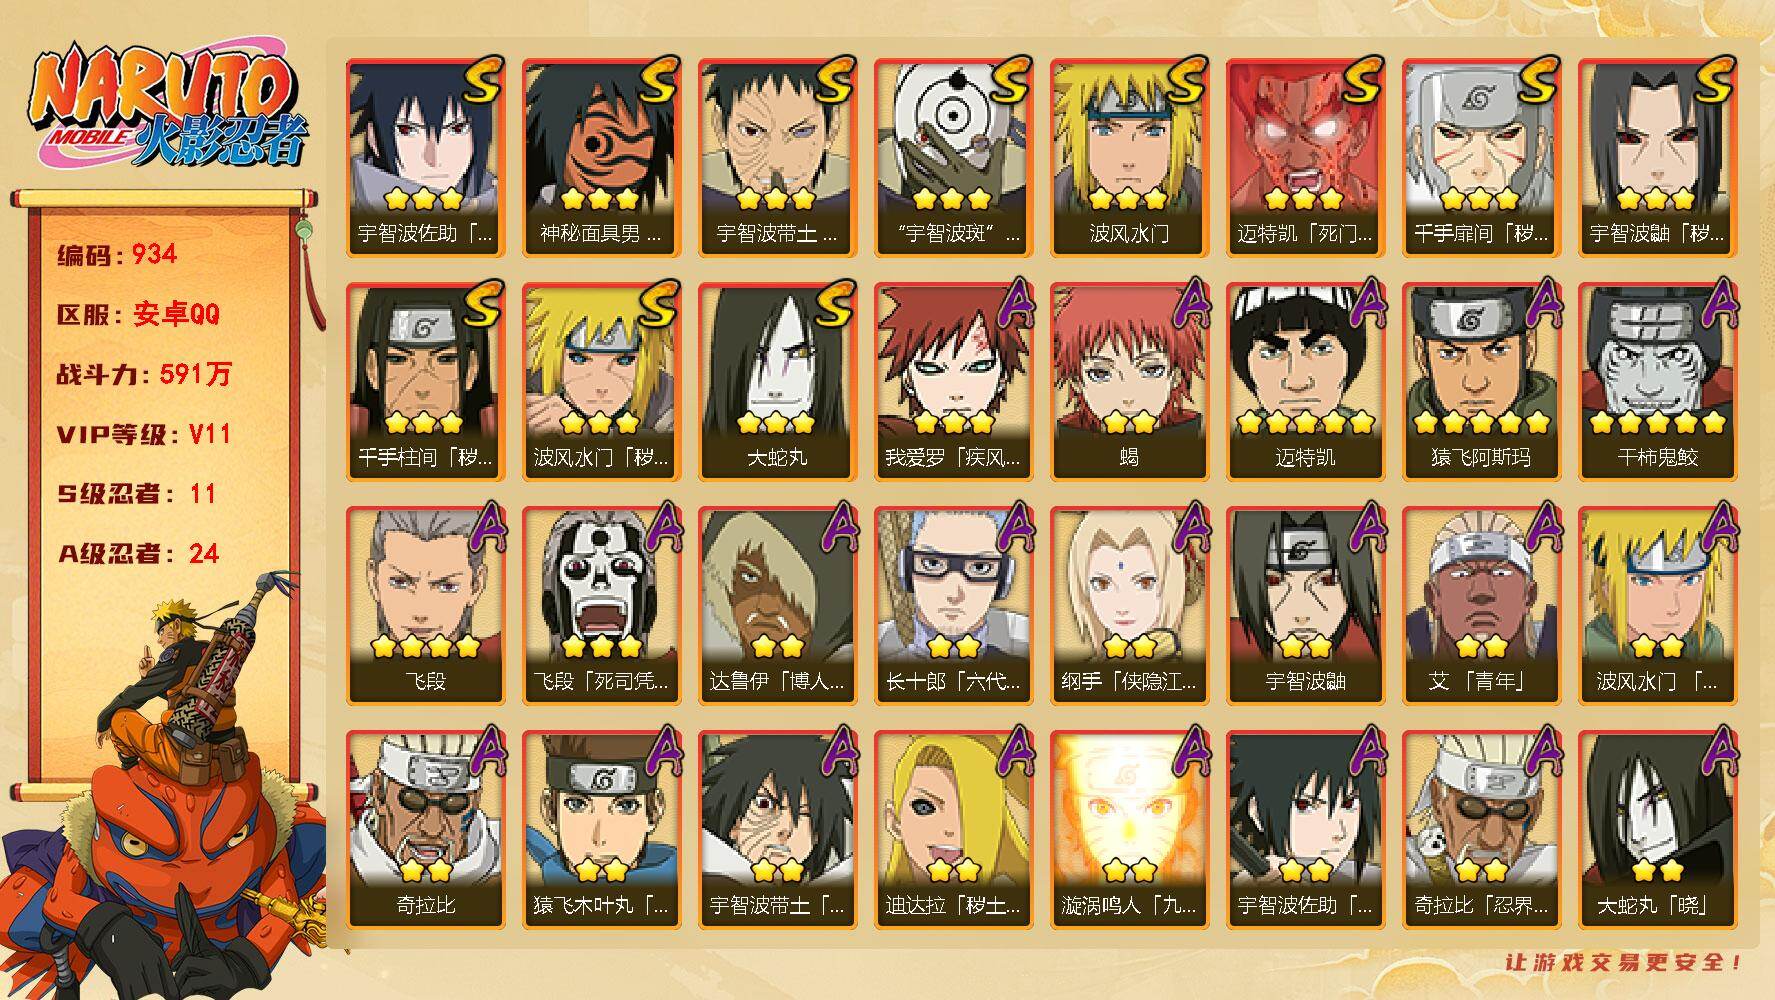Open the 大蛇丸 S-rank card
The width and height of the screenshot is (1775, 1000).
point(778,382)
